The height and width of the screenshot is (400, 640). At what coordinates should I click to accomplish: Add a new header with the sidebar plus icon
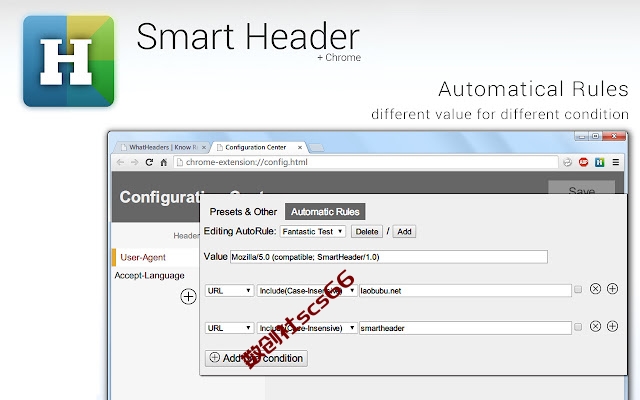188,296
